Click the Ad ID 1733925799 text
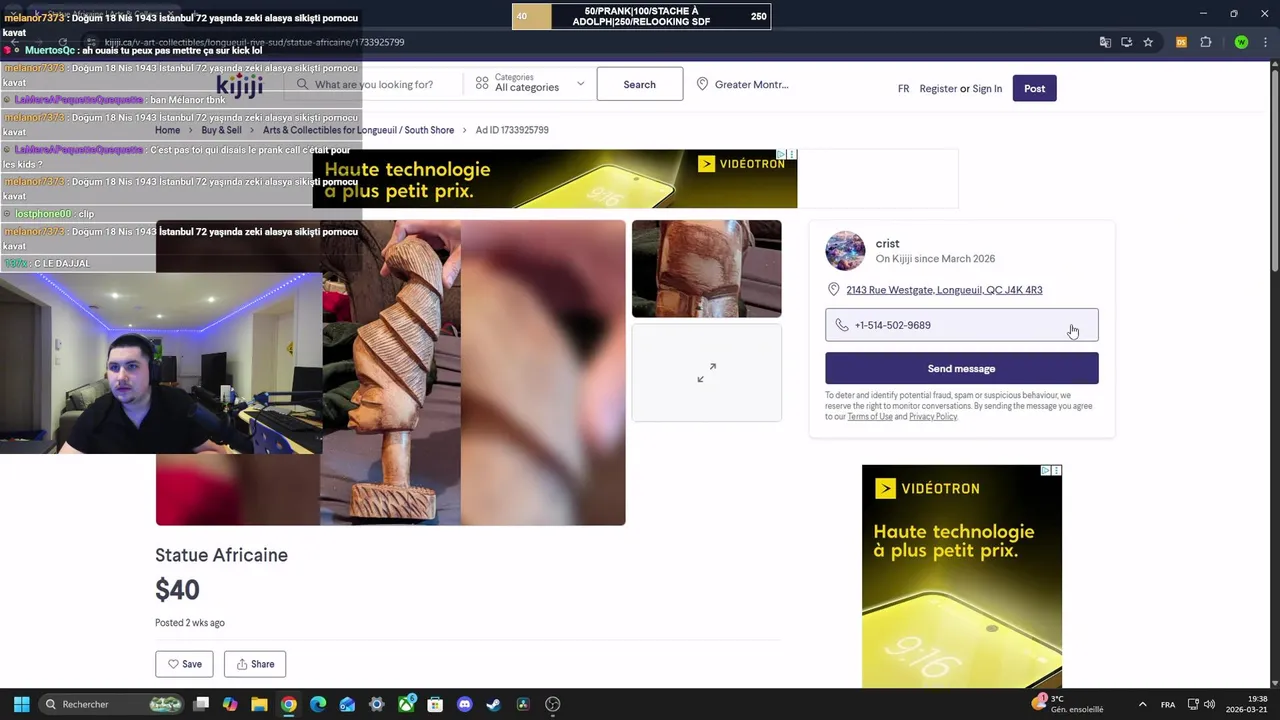The image size is (1280, 720). [512, 130]
